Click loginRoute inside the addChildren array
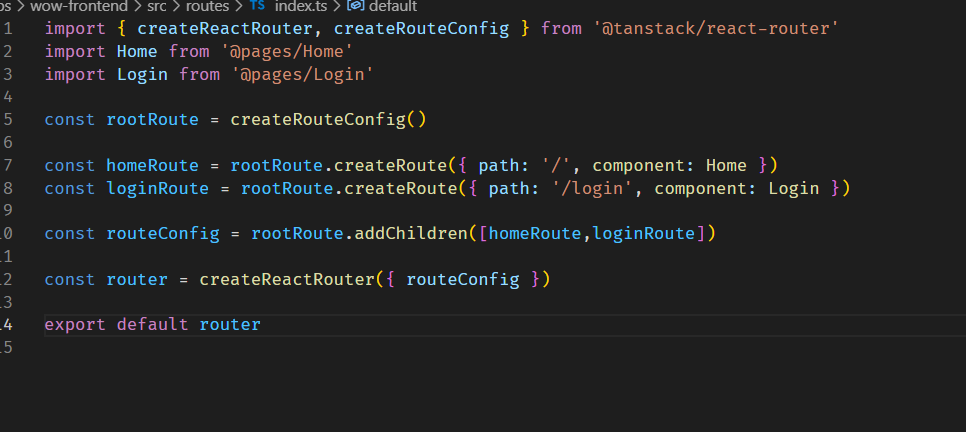Image resolution: width=966 pixels, height=432 pixels. (644, 234)
